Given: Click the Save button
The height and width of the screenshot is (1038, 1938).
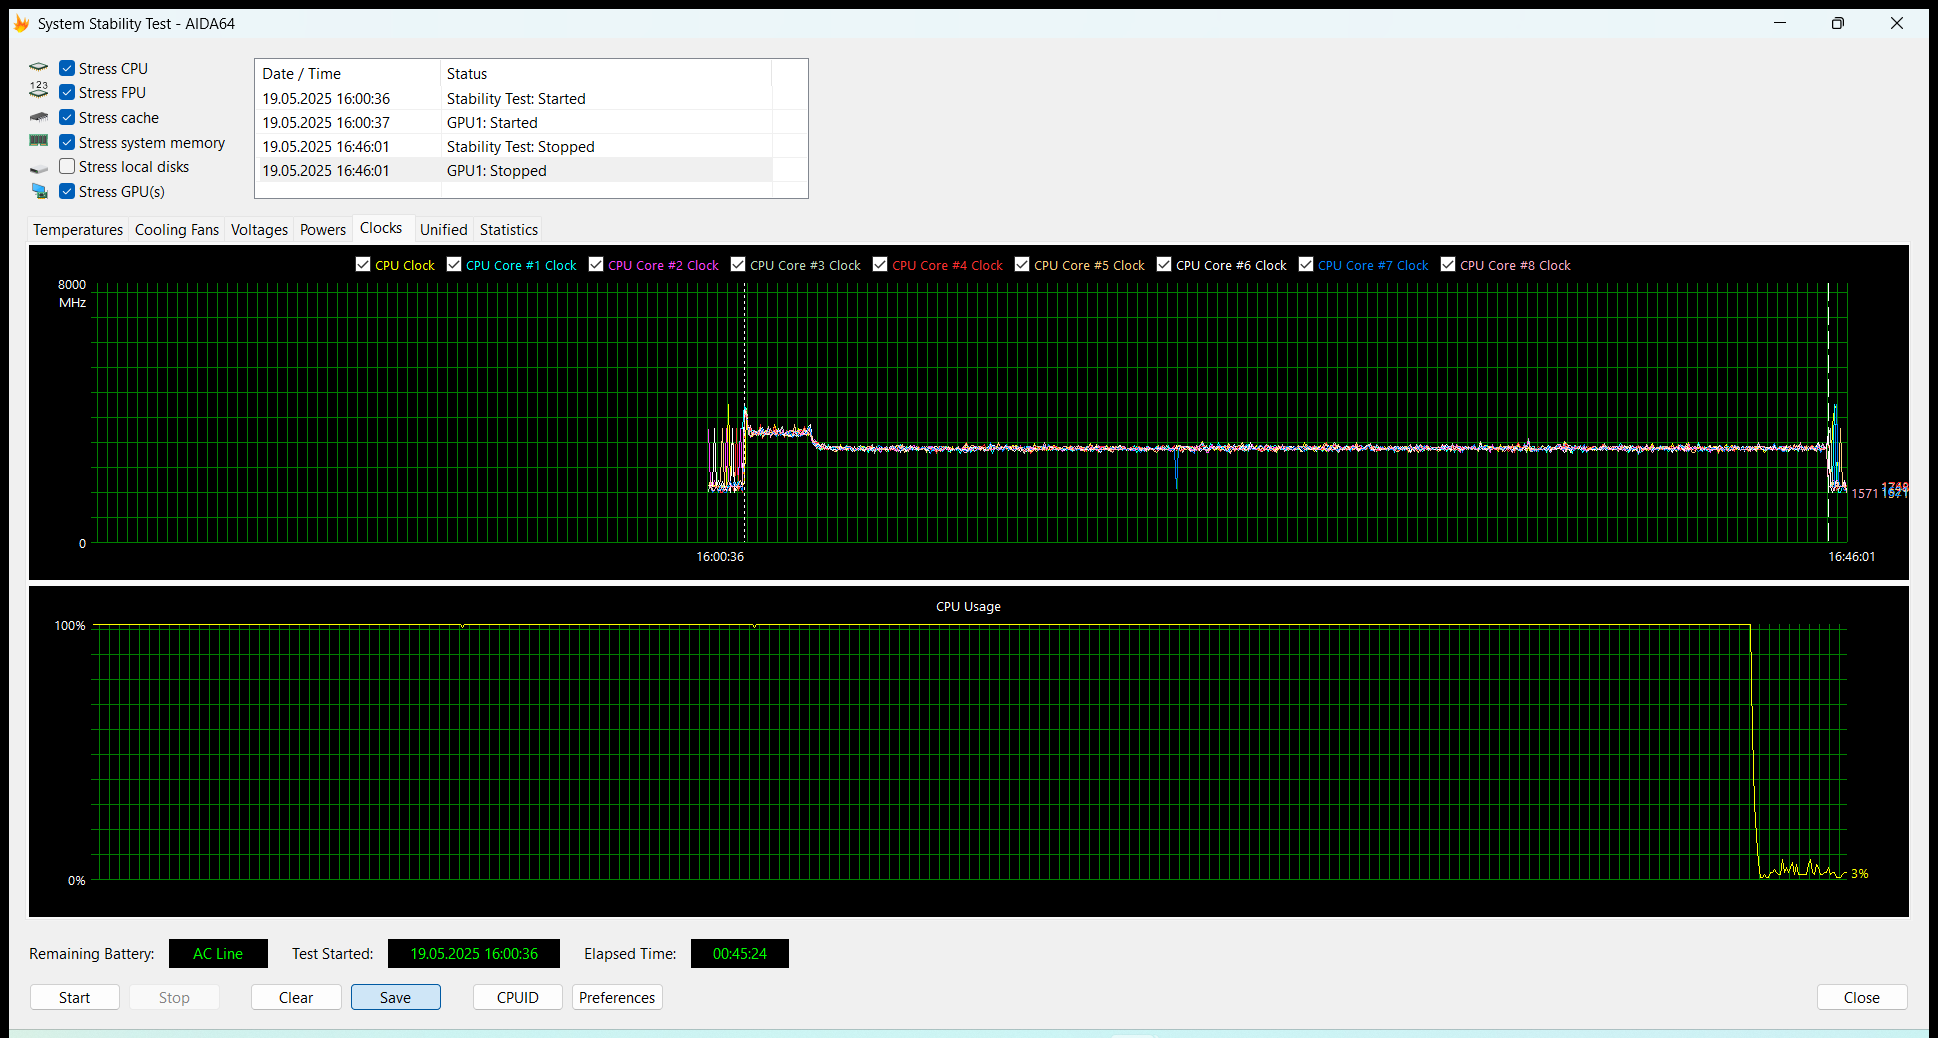Looking at the screenshot, I should (x=395, y=997).
